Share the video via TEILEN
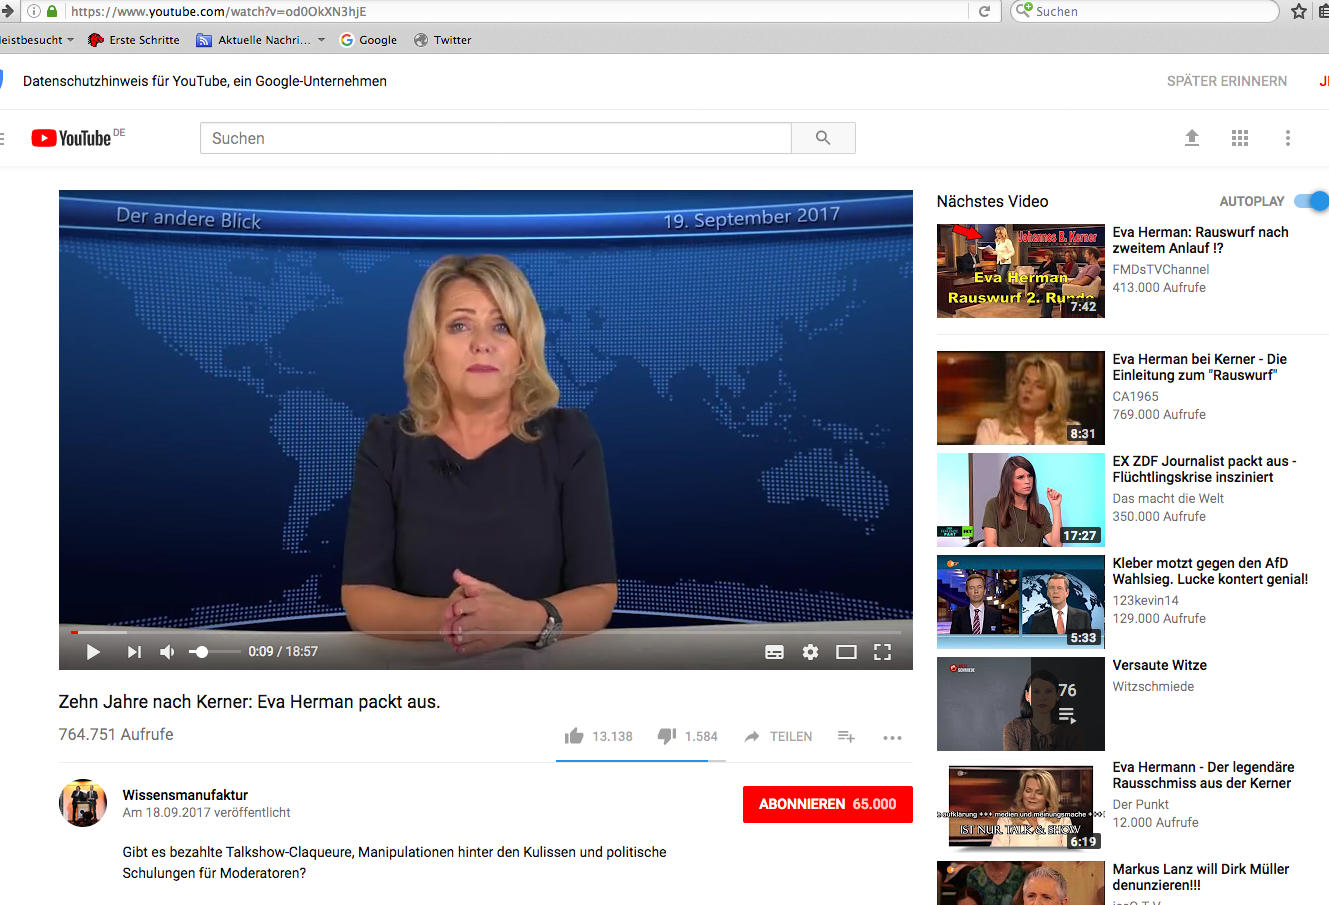This screenshot has height=905, width=1329. click(778, 736)
